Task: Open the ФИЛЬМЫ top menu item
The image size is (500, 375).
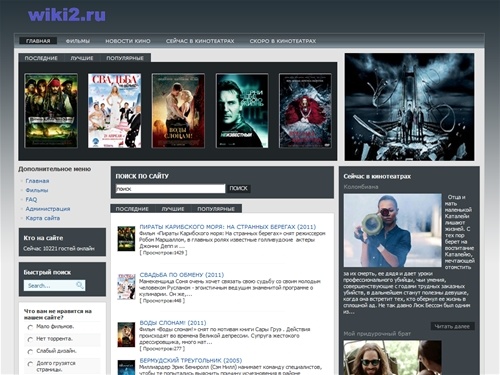Action: click(x=78, y=41)
